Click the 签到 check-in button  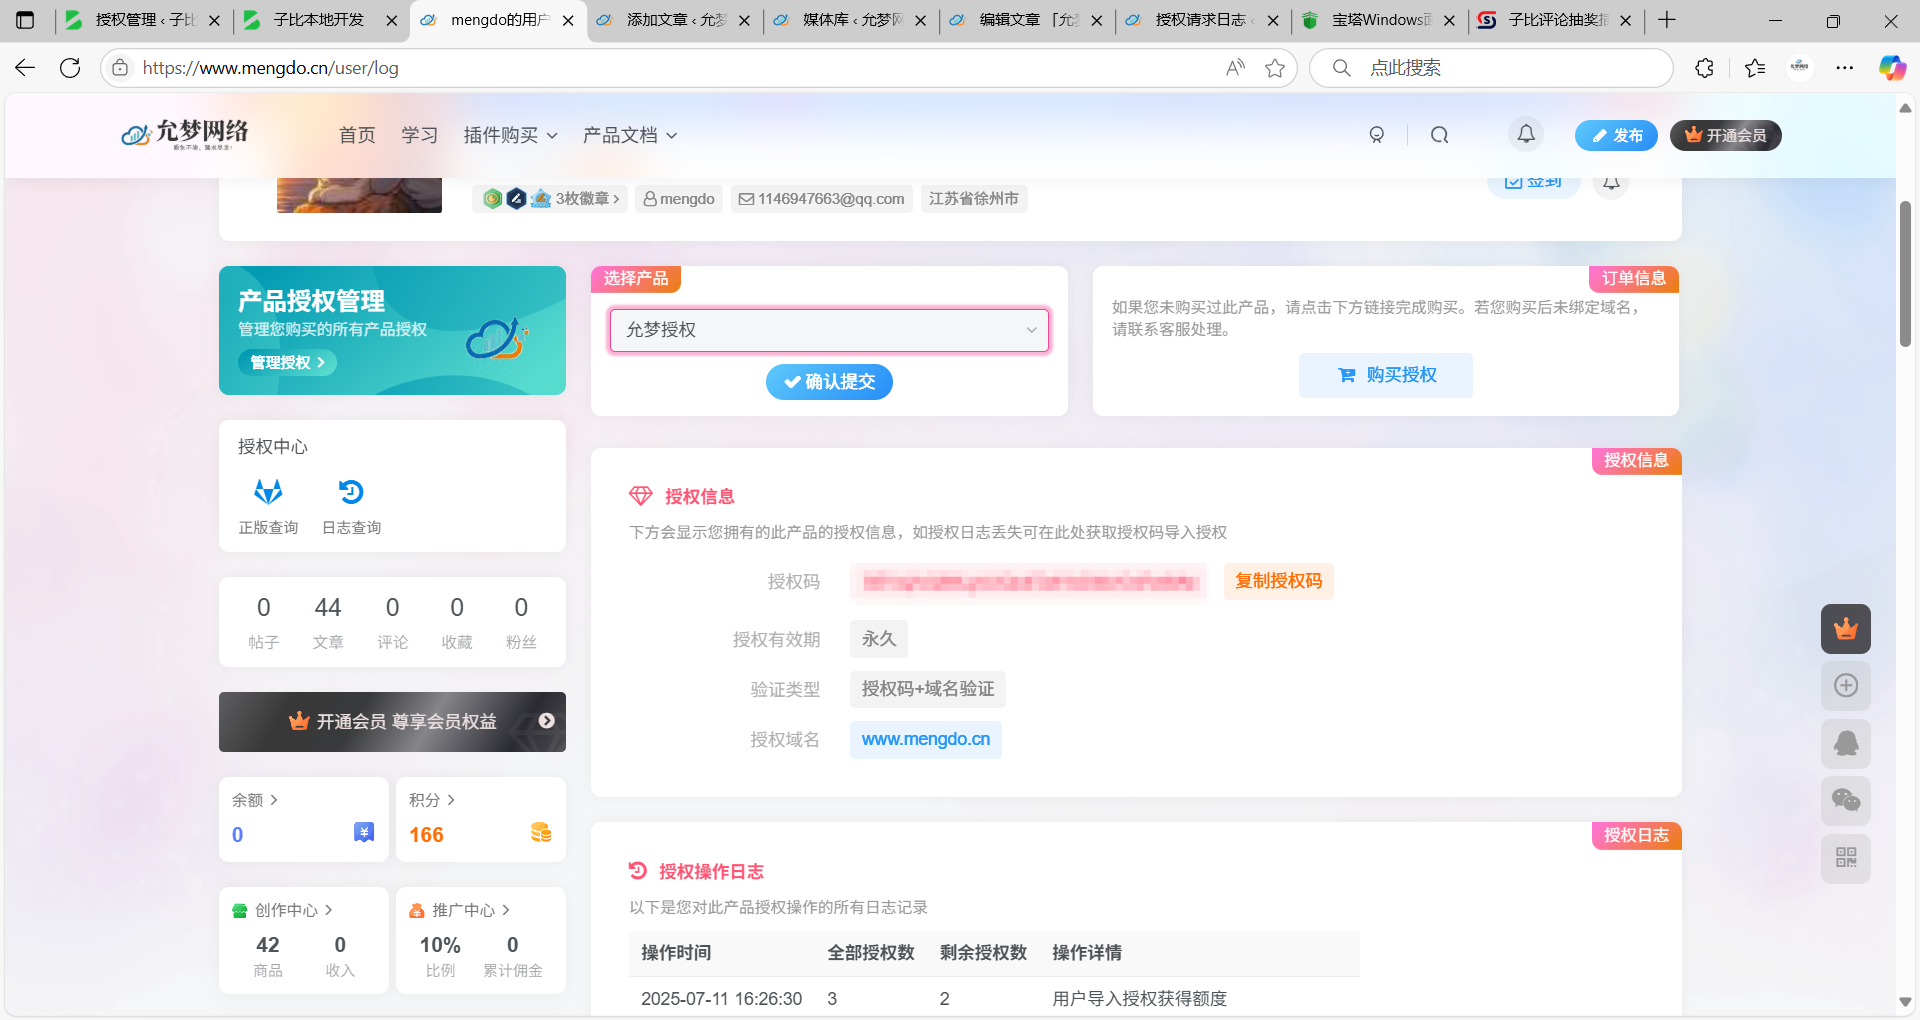tap(1534, 183)
